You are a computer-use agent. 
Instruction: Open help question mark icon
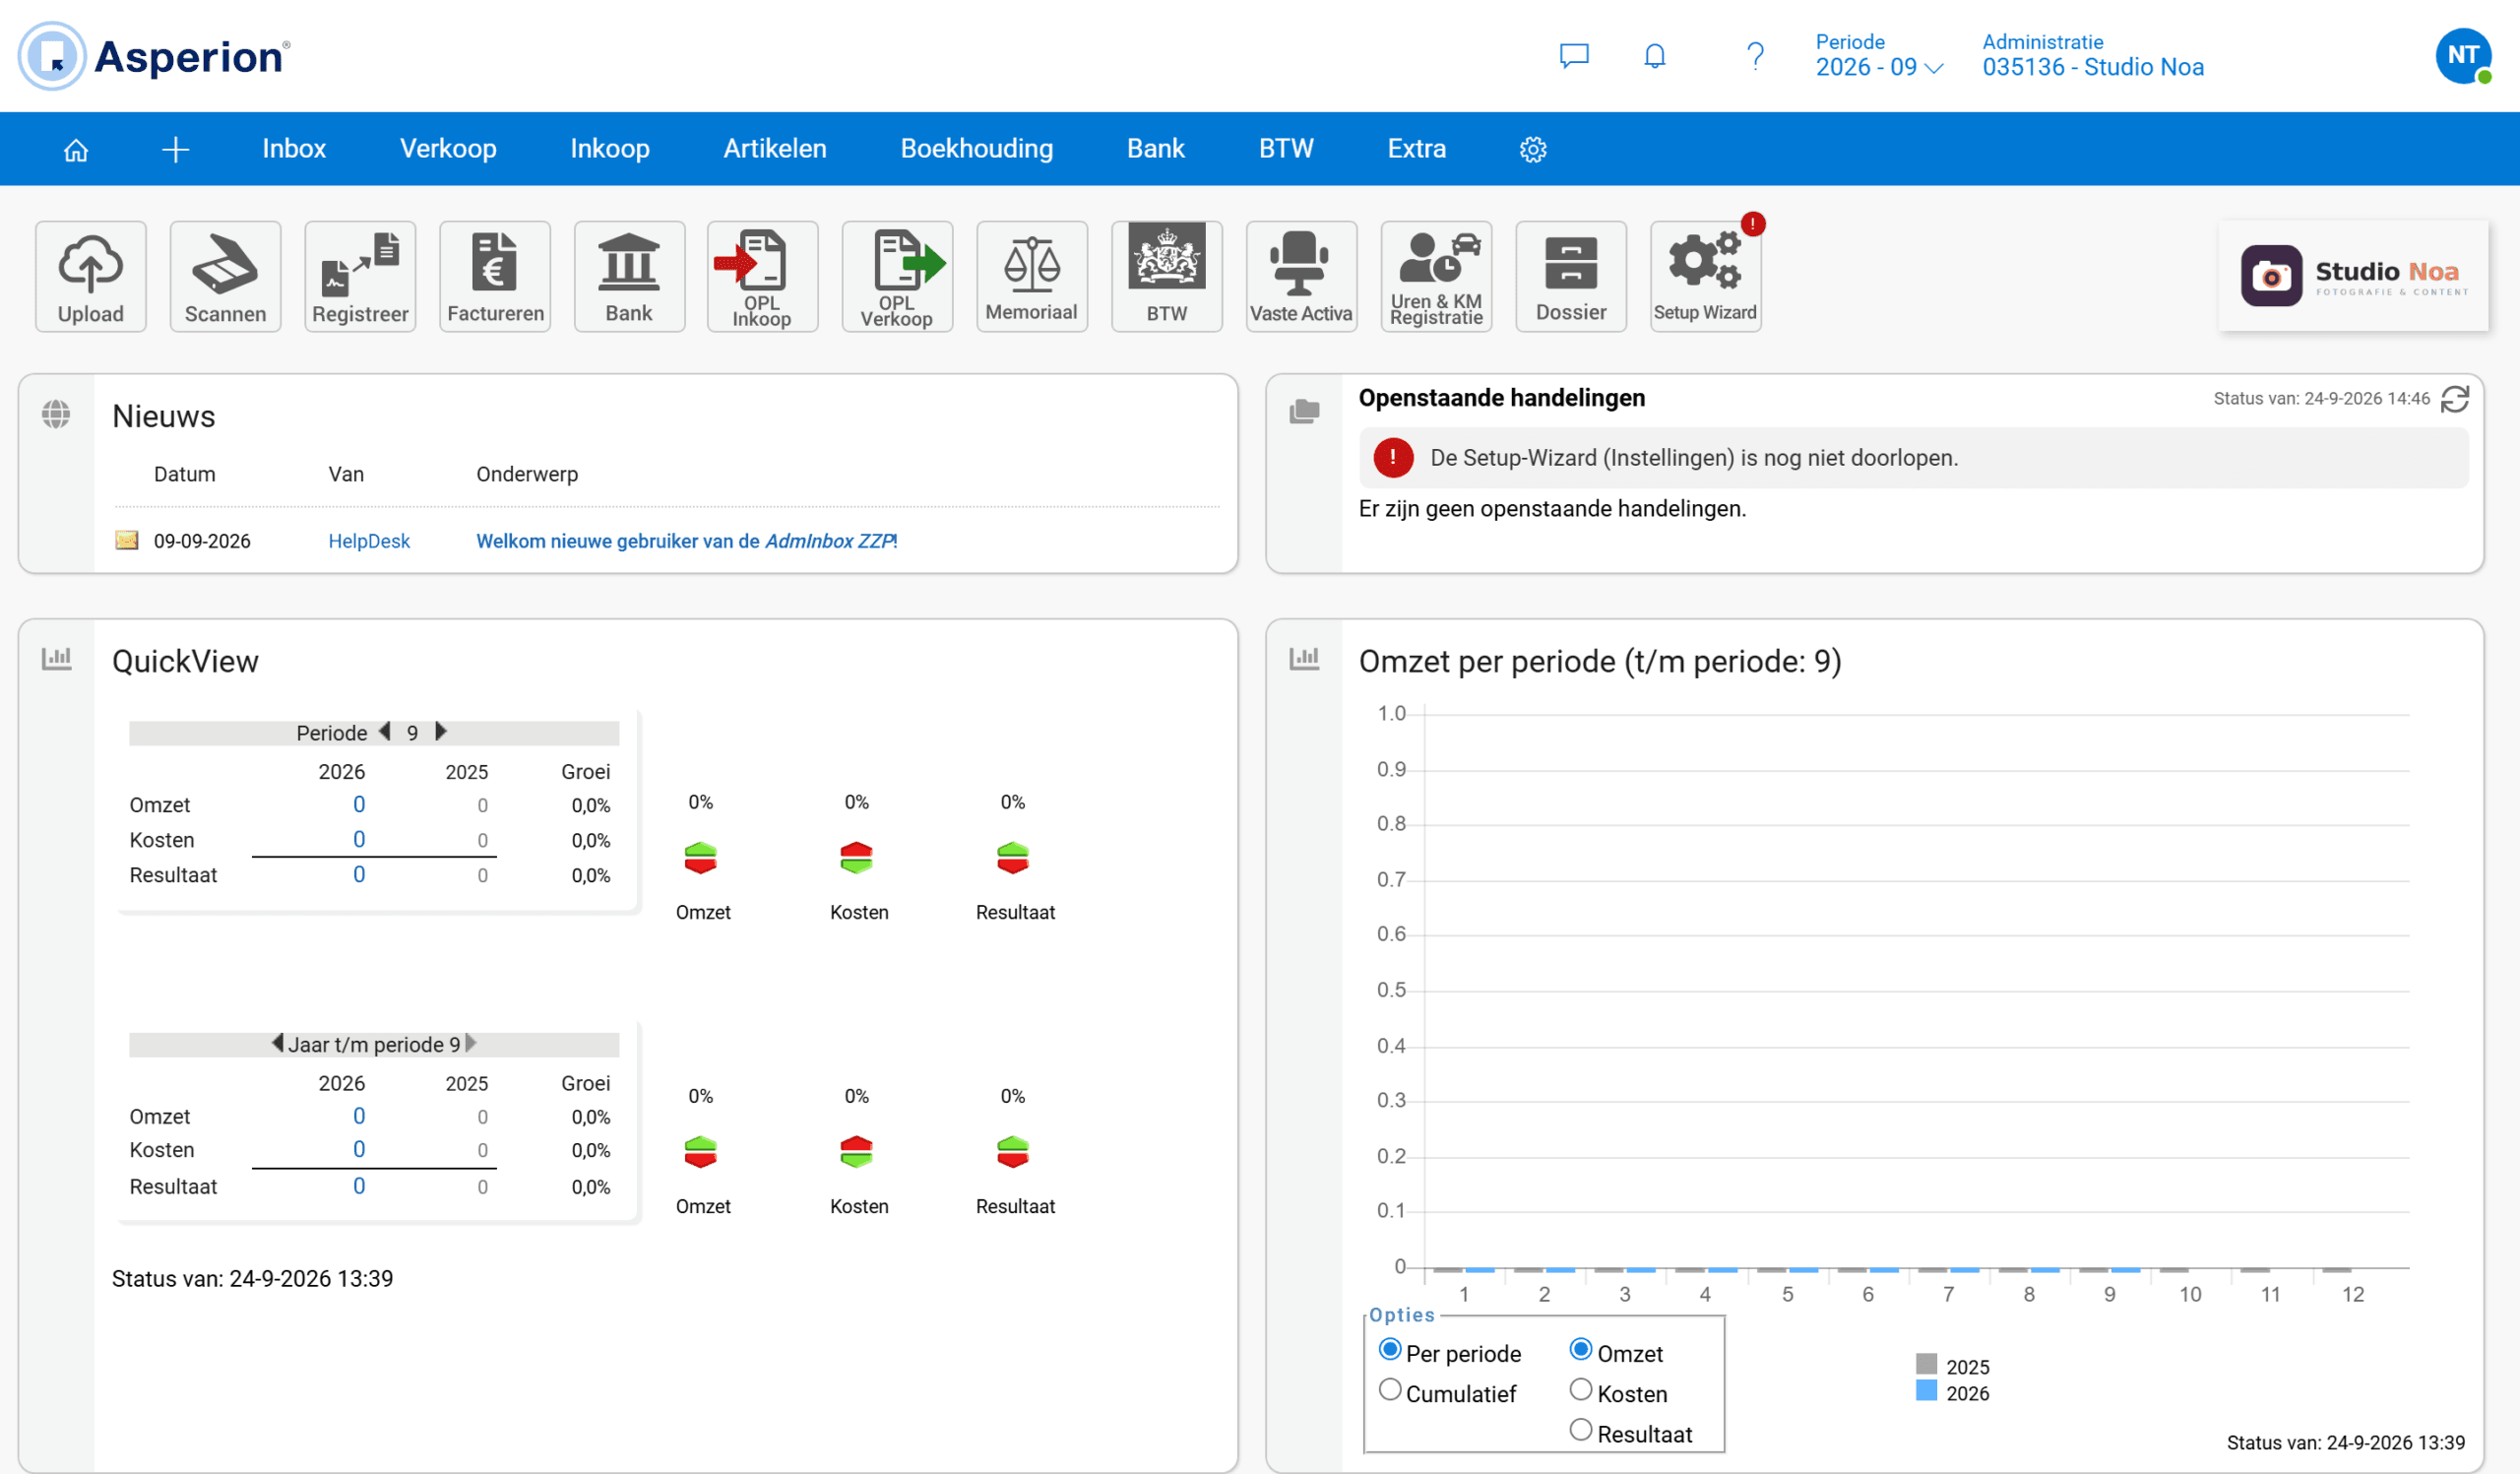coord(1755,56)
